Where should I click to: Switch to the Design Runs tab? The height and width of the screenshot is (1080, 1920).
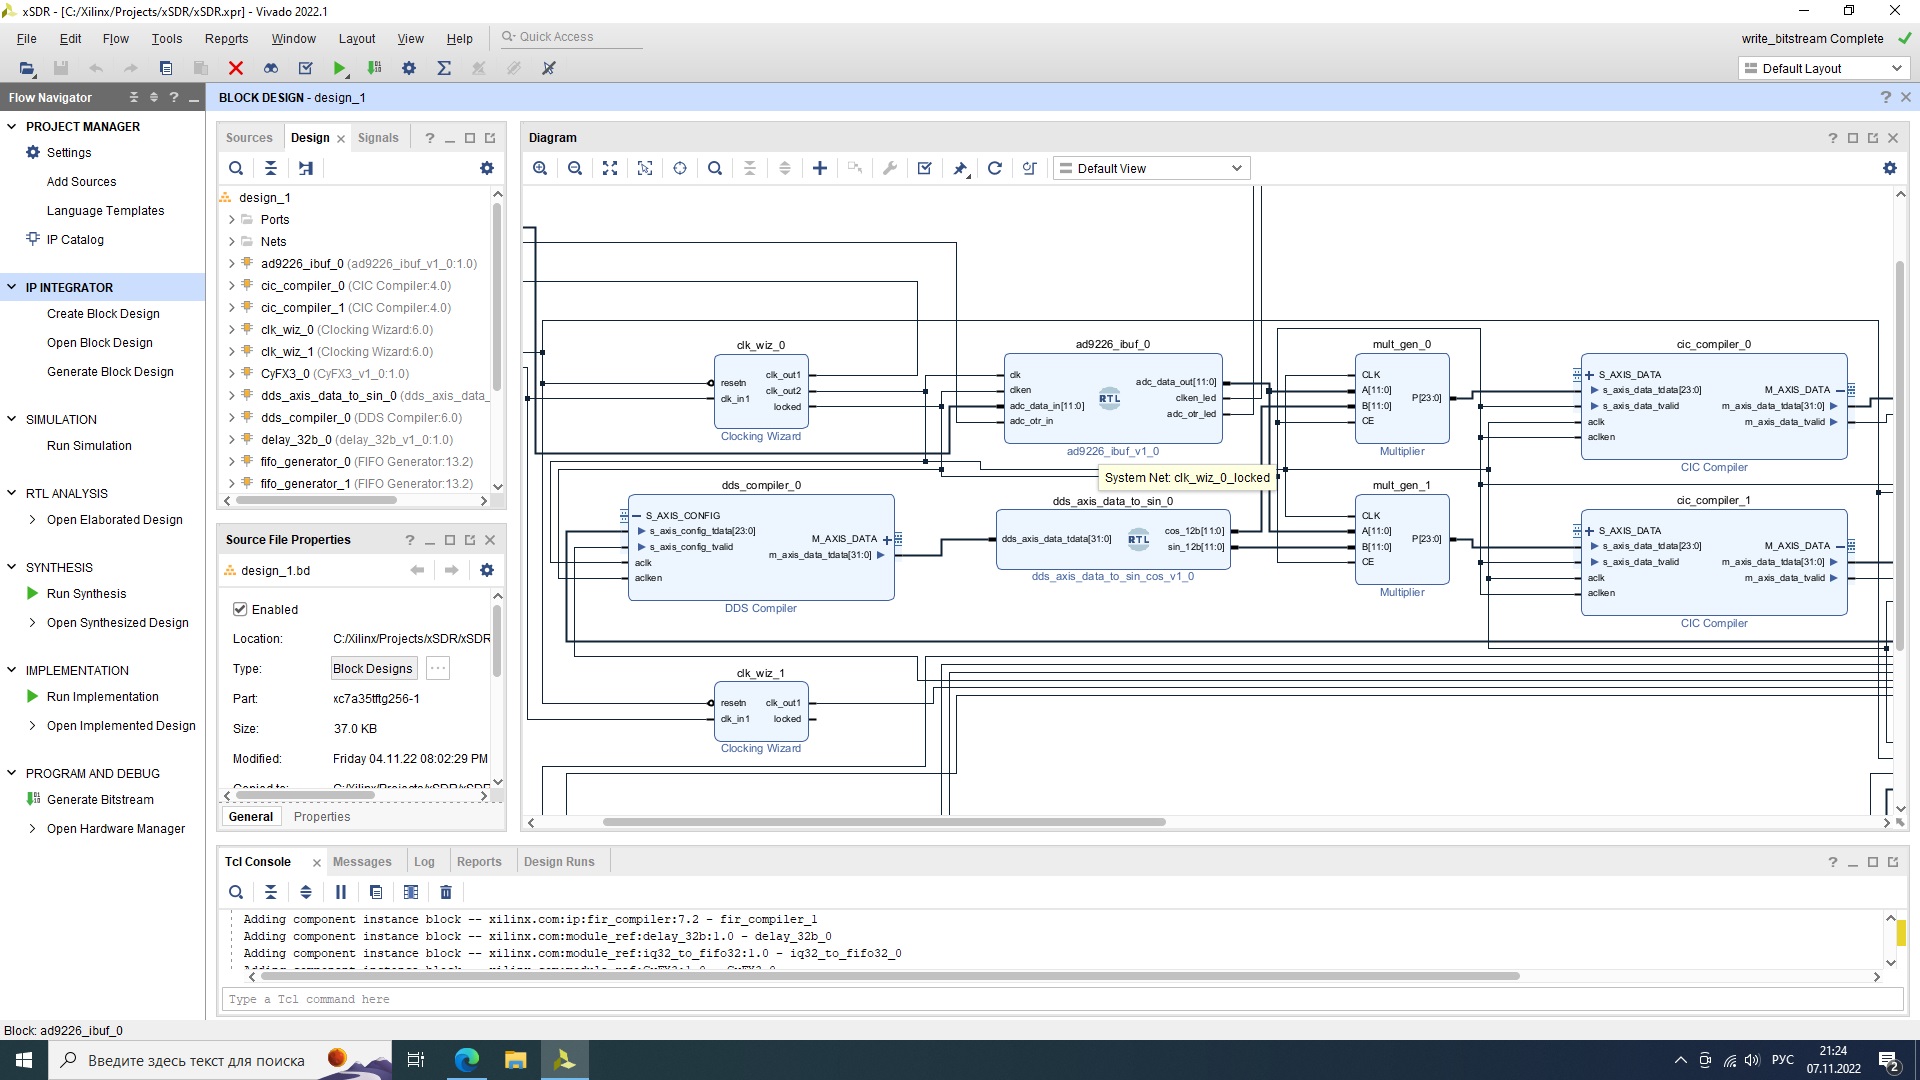(559, 862)
